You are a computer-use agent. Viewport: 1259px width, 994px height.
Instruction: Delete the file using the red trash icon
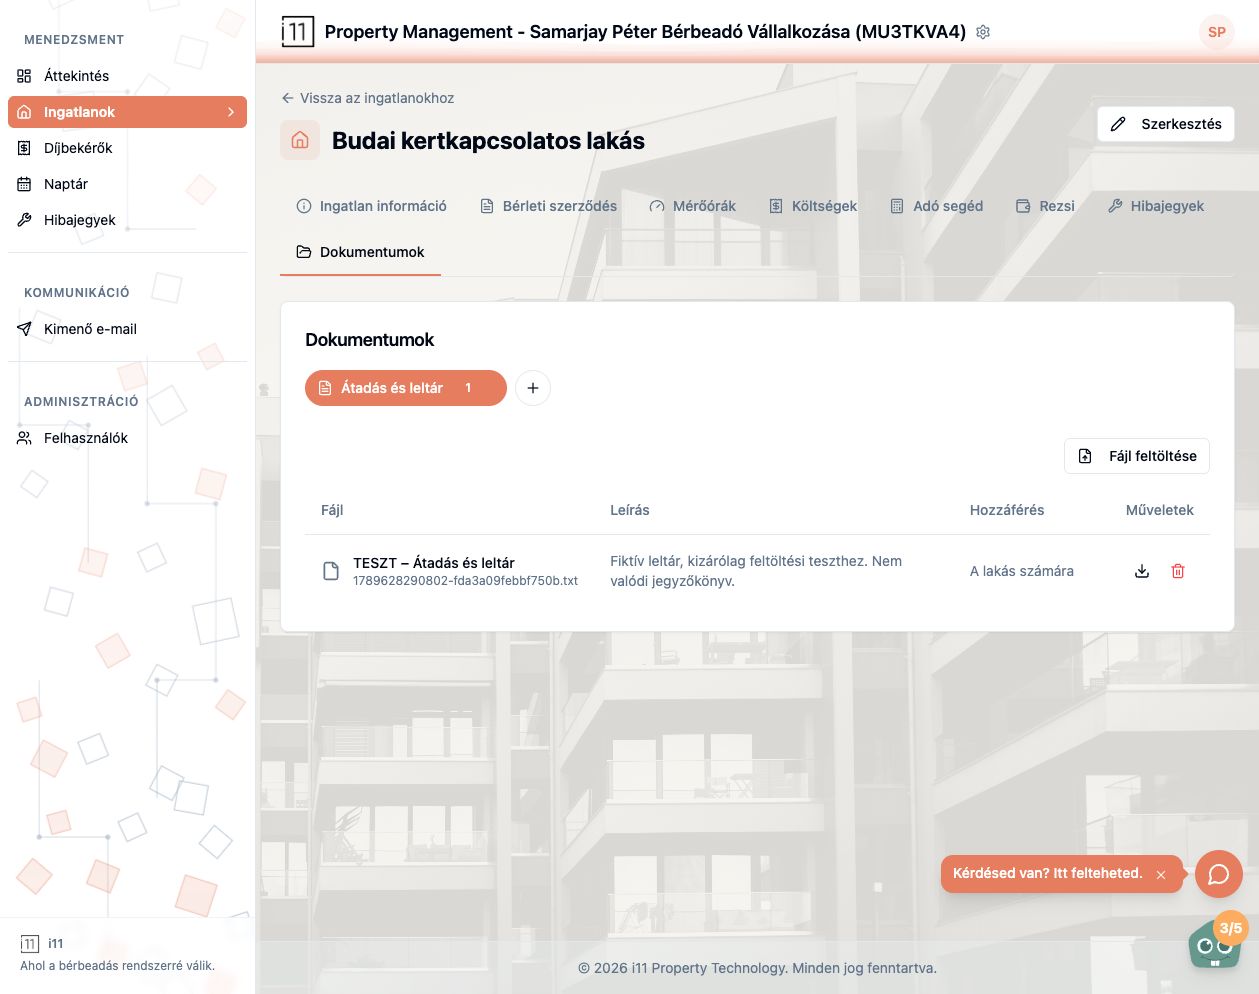pyautogui.click(x=1178, y=571)
